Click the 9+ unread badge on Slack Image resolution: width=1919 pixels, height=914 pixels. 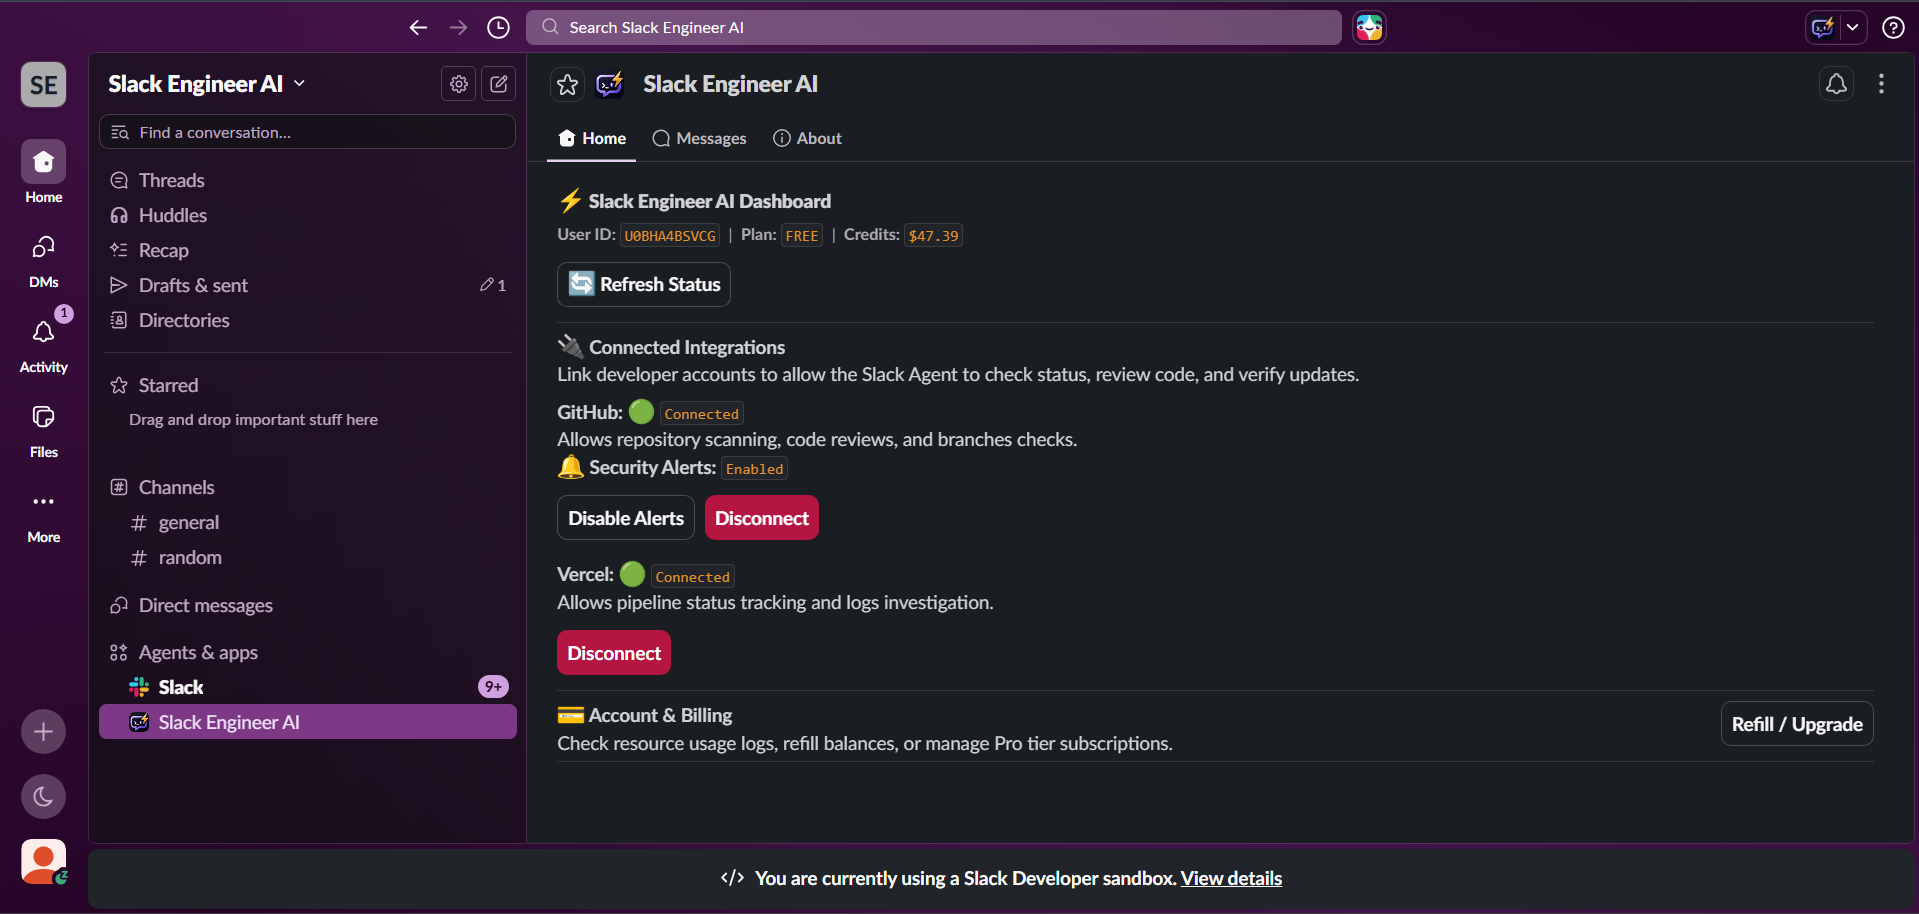(493, 687)
